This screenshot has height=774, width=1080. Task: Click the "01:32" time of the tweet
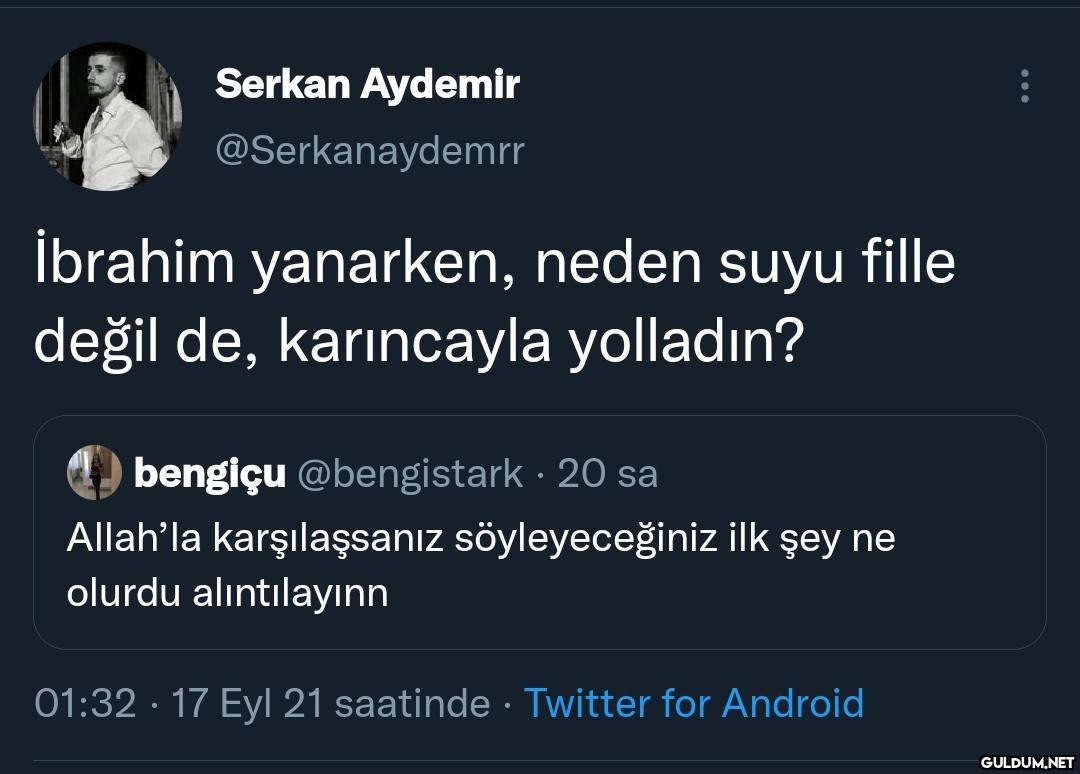(x=85, y=703)
